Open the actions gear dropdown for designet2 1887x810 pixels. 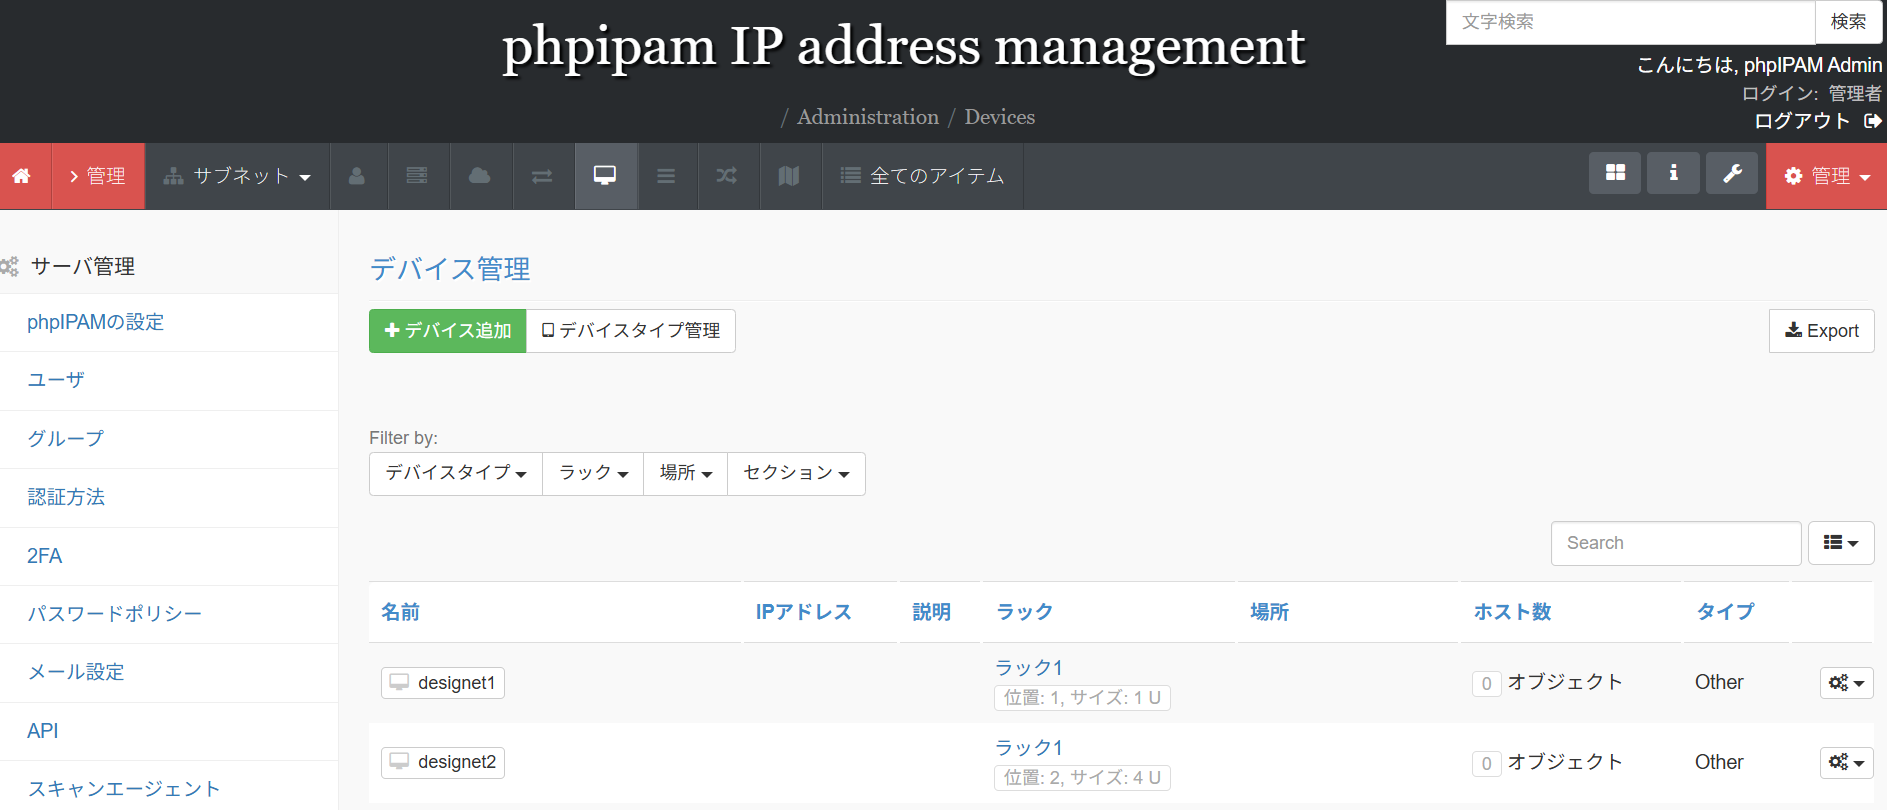1846,762
